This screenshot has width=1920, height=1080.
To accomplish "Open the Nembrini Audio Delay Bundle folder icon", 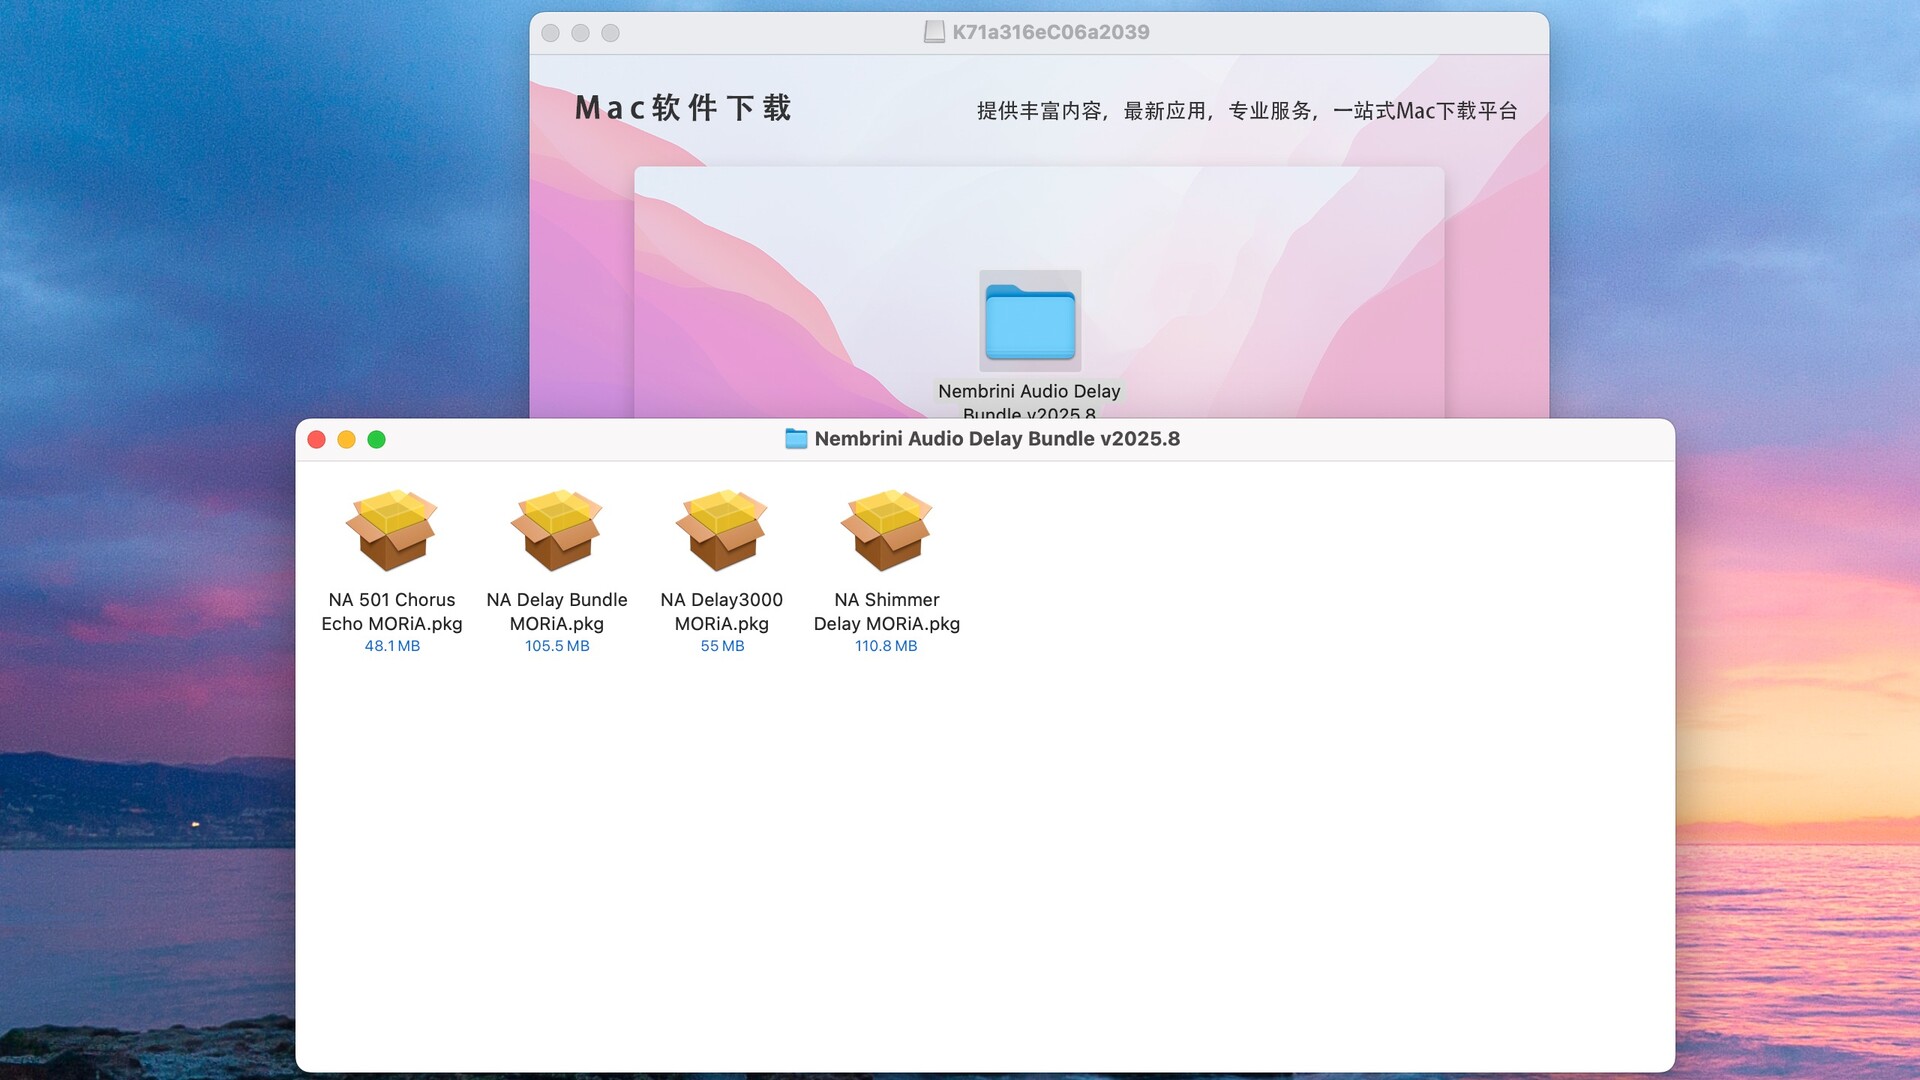I will pyautogui.click(x=1030, y=322).
